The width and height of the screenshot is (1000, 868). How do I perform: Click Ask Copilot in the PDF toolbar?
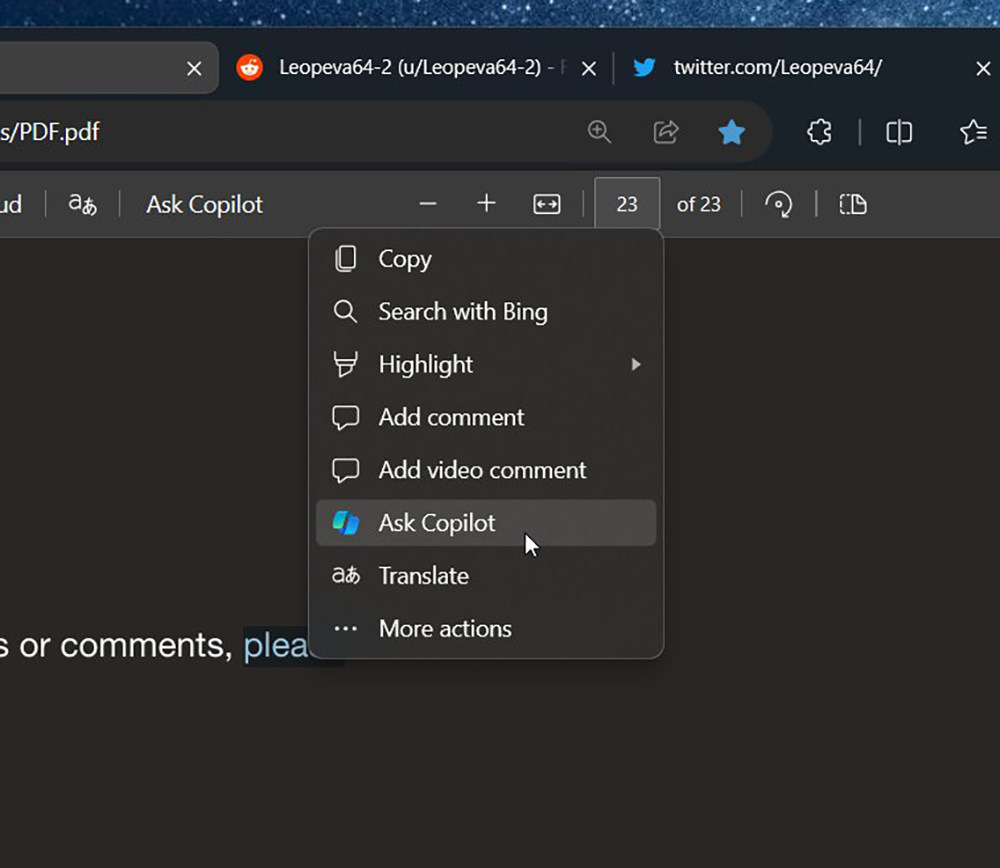pos(204,204)
